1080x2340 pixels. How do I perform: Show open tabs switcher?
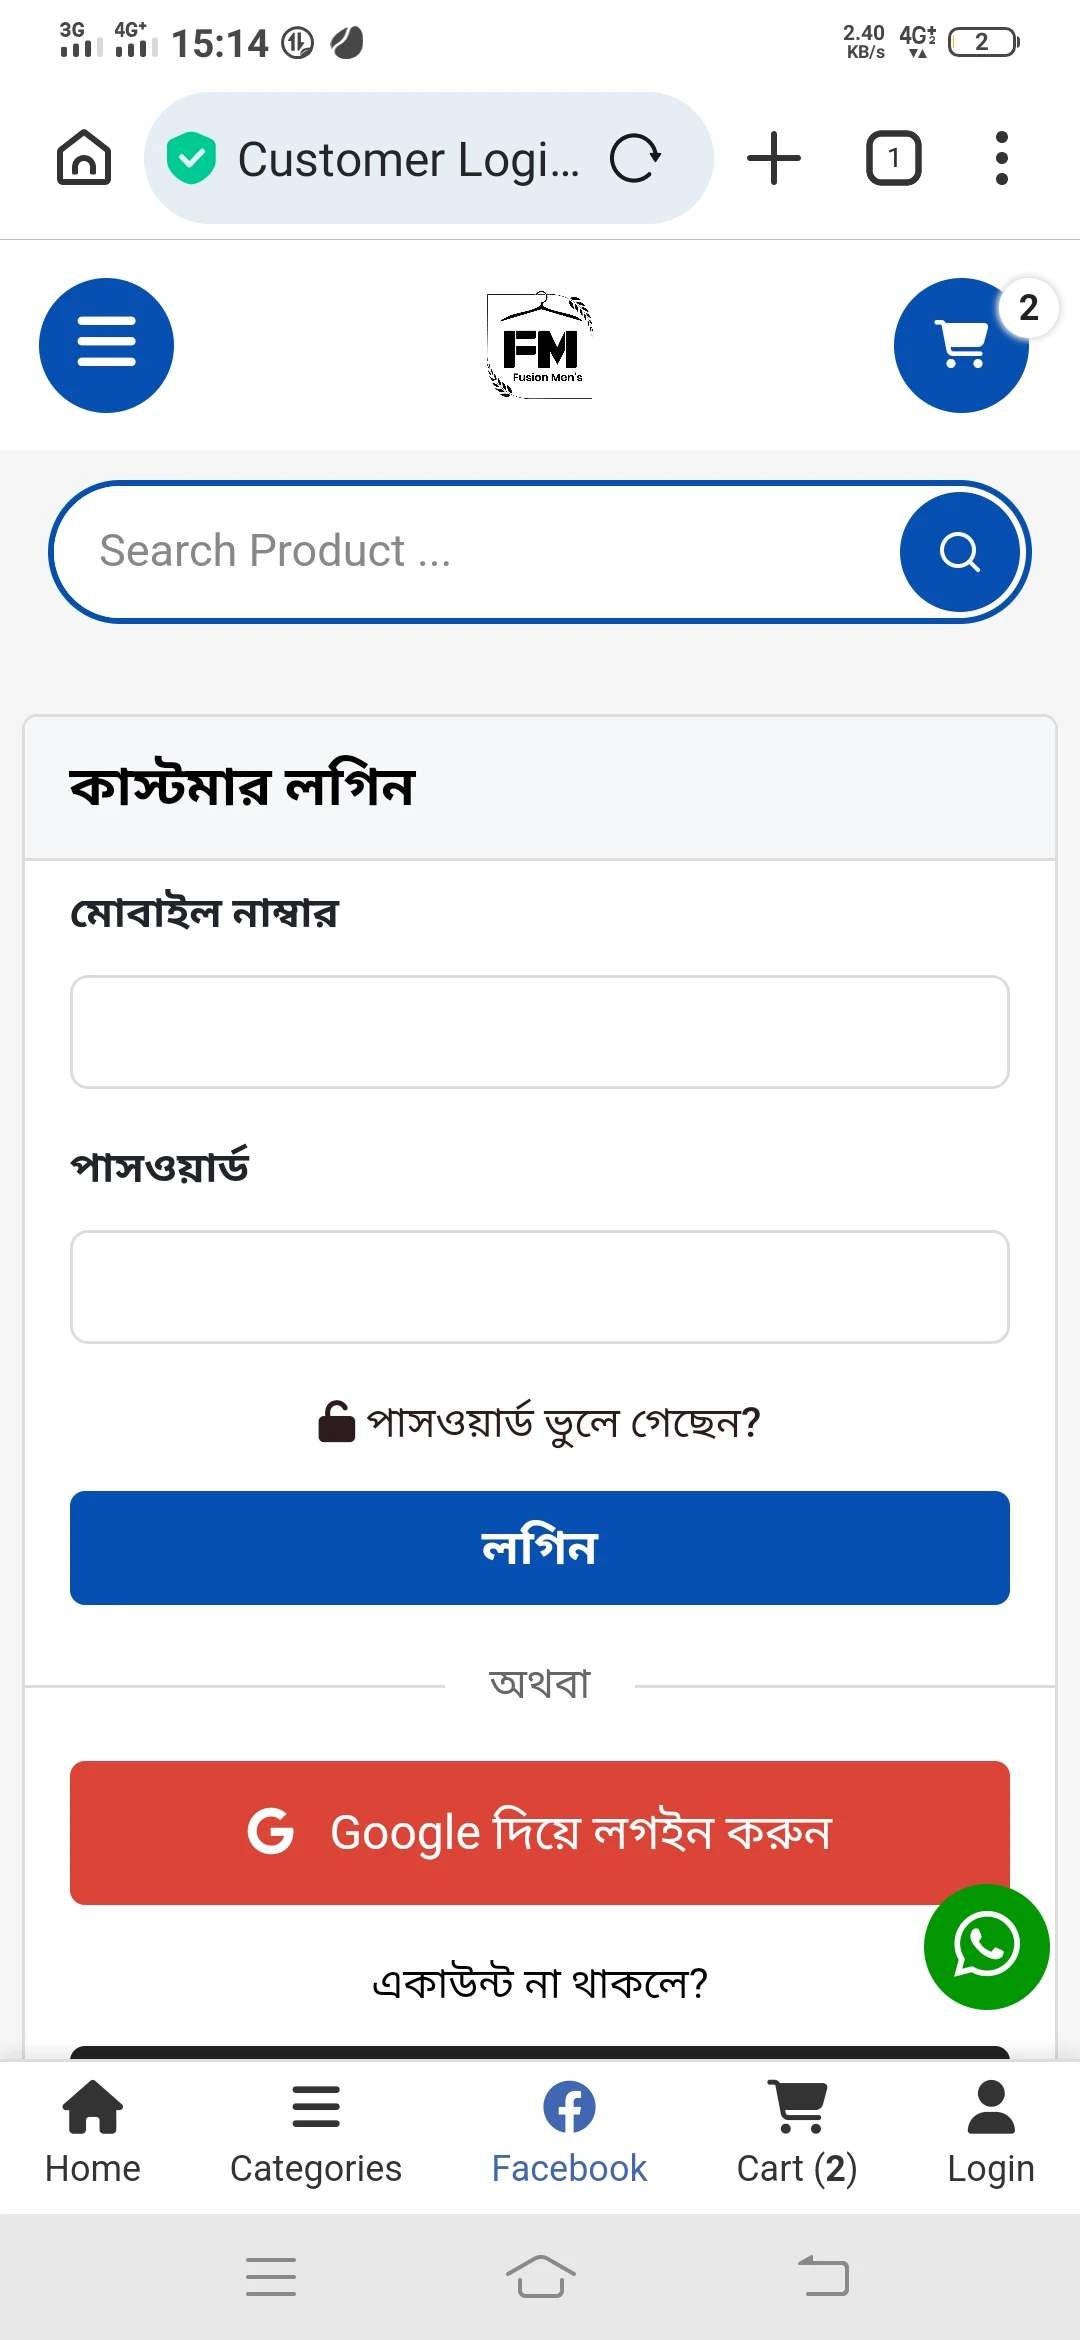coord(893,158)
